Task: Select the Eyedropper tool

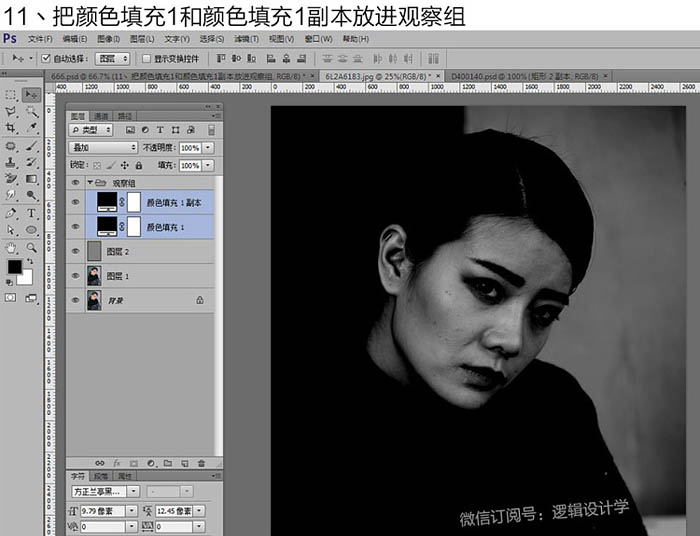Action: [x=31, y=129]
